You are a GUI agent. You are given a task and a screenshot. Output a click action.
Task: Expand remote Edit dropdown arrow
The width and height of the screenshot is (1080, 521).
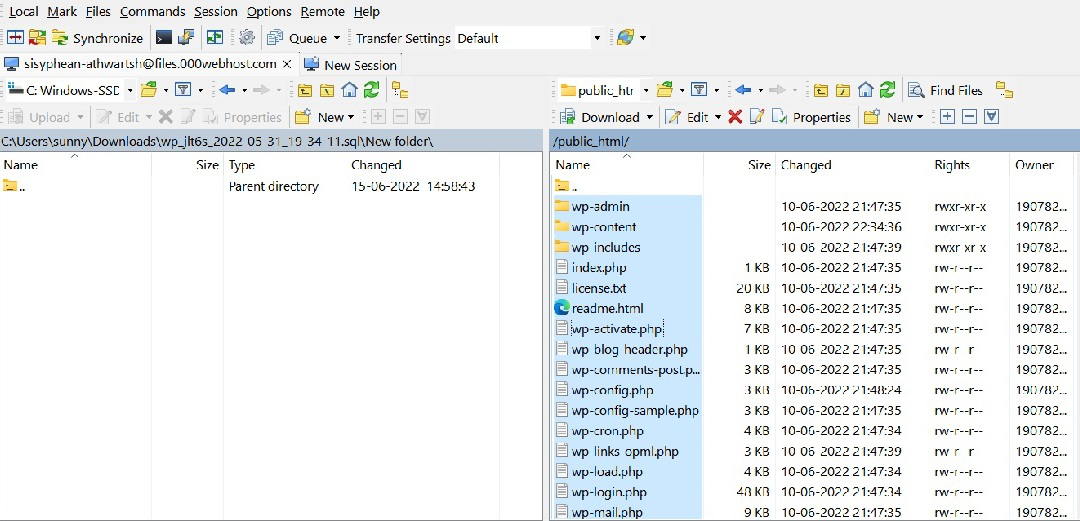[717, 117]
